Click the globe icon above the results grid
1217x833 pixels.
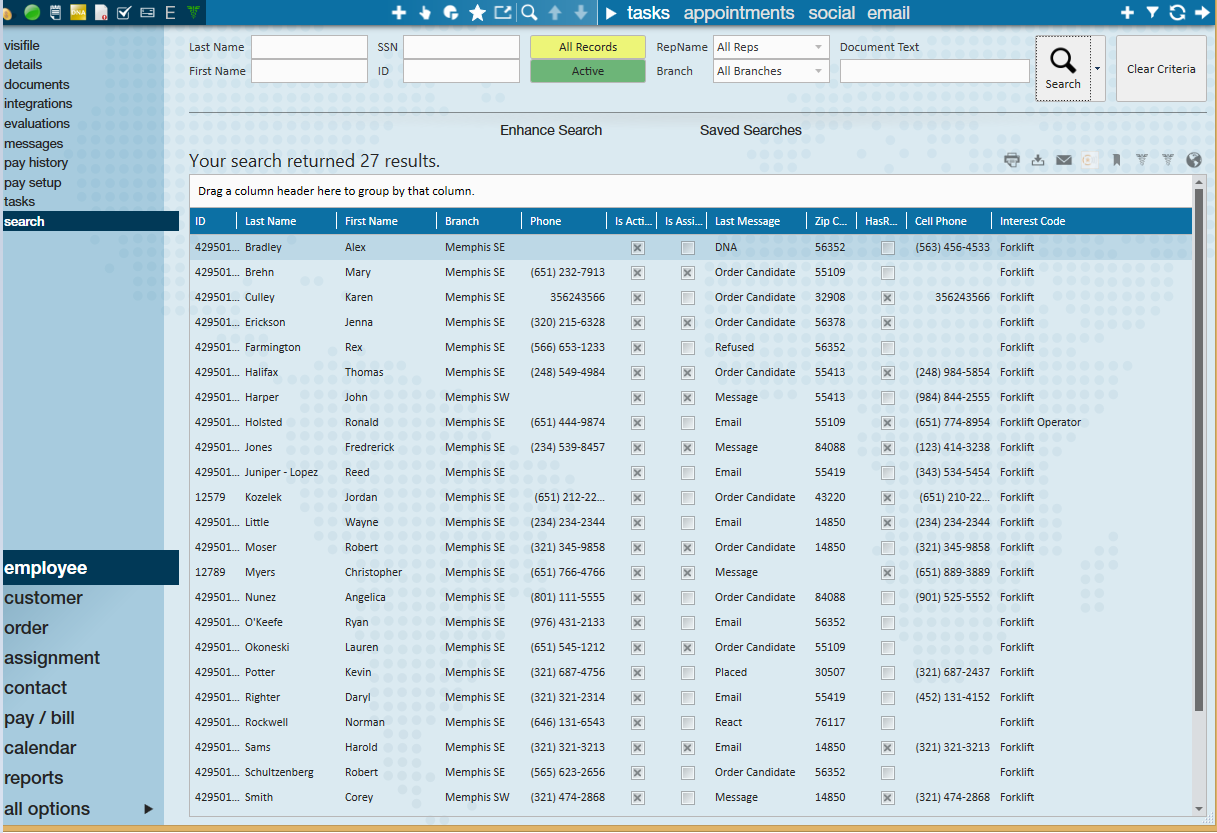pyautogui.click(x=1193, y=160)
